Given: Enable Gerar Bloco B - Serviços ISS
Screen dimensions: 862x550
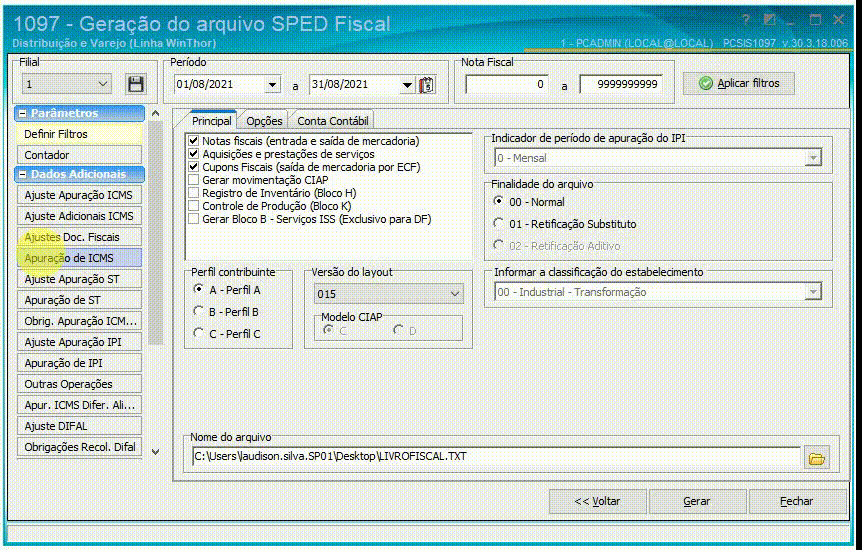Looking at the screenshot, I should click(x=194, y=219).
